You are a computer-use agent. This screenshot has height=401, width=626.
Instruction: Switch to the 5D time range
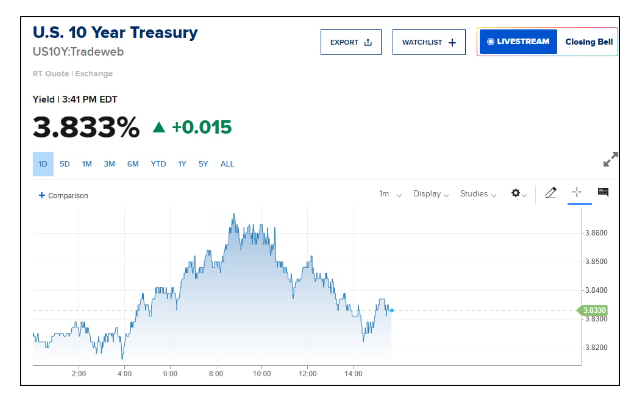(x=65, y=164)
